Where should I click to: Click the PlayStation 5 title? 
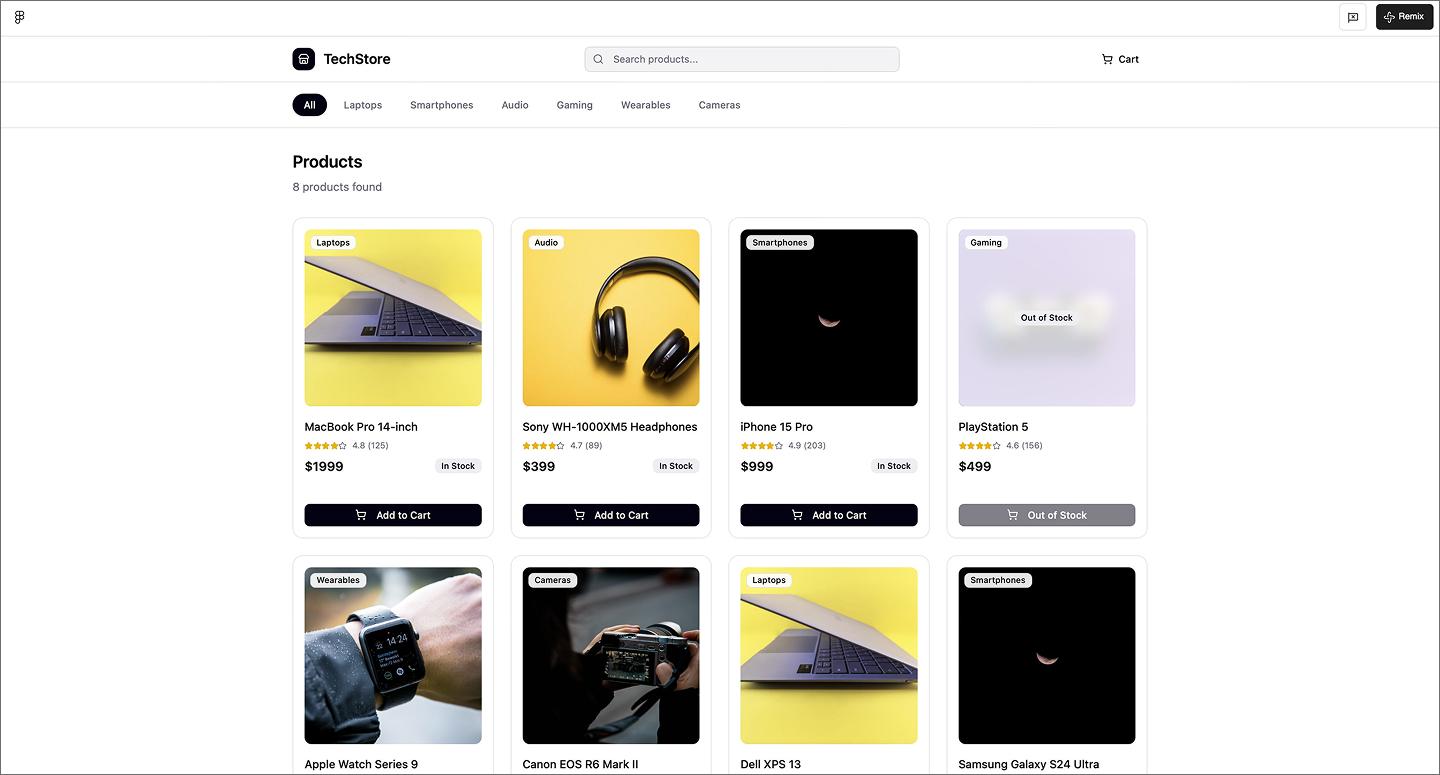coord(993,427)
